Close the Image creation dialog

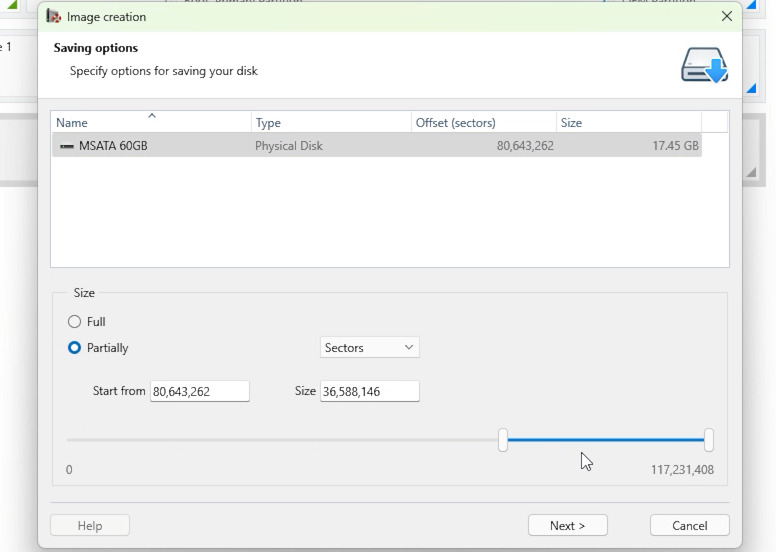point(727,16)
